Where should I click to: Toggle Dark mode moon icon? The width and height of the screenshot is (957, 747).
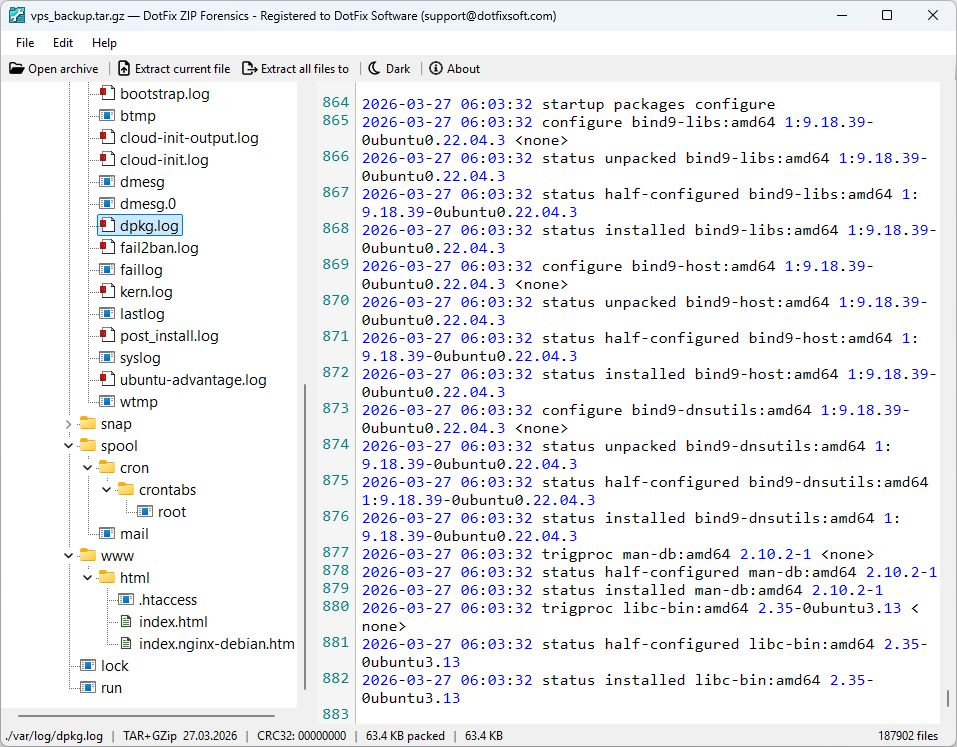(x=374, y=68)
